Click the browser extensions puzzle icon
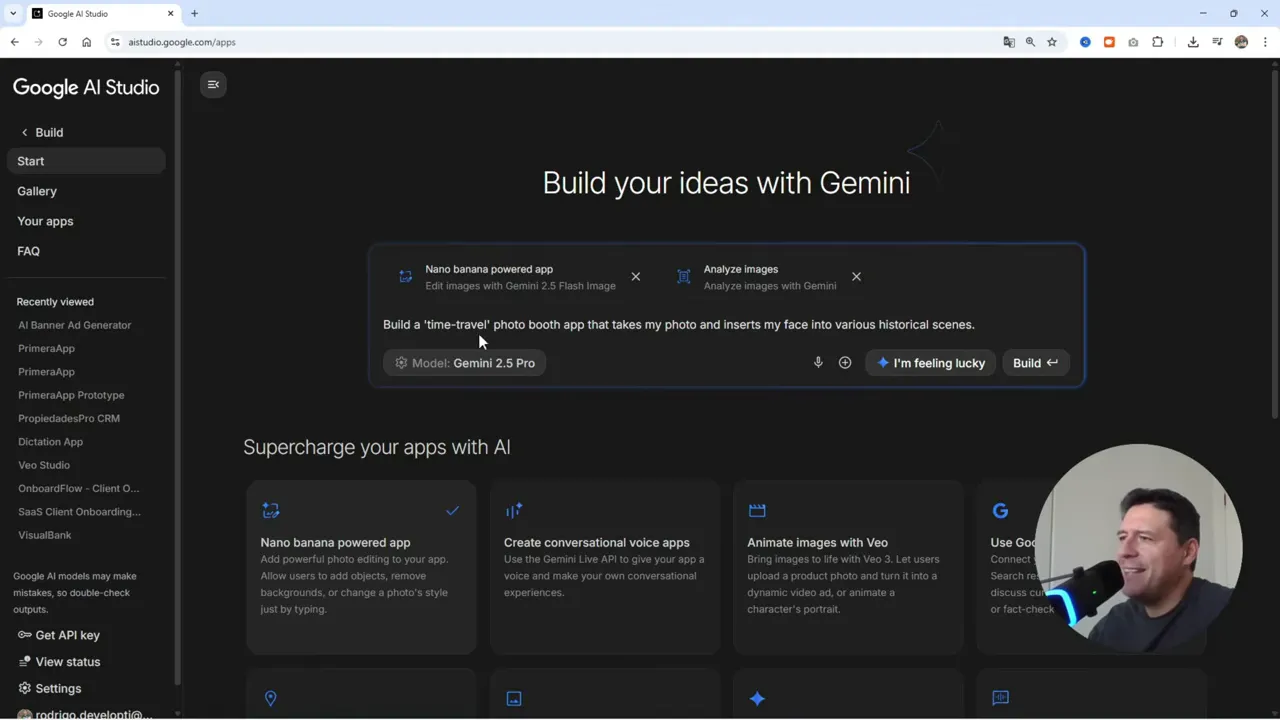 coord(1157,42)
